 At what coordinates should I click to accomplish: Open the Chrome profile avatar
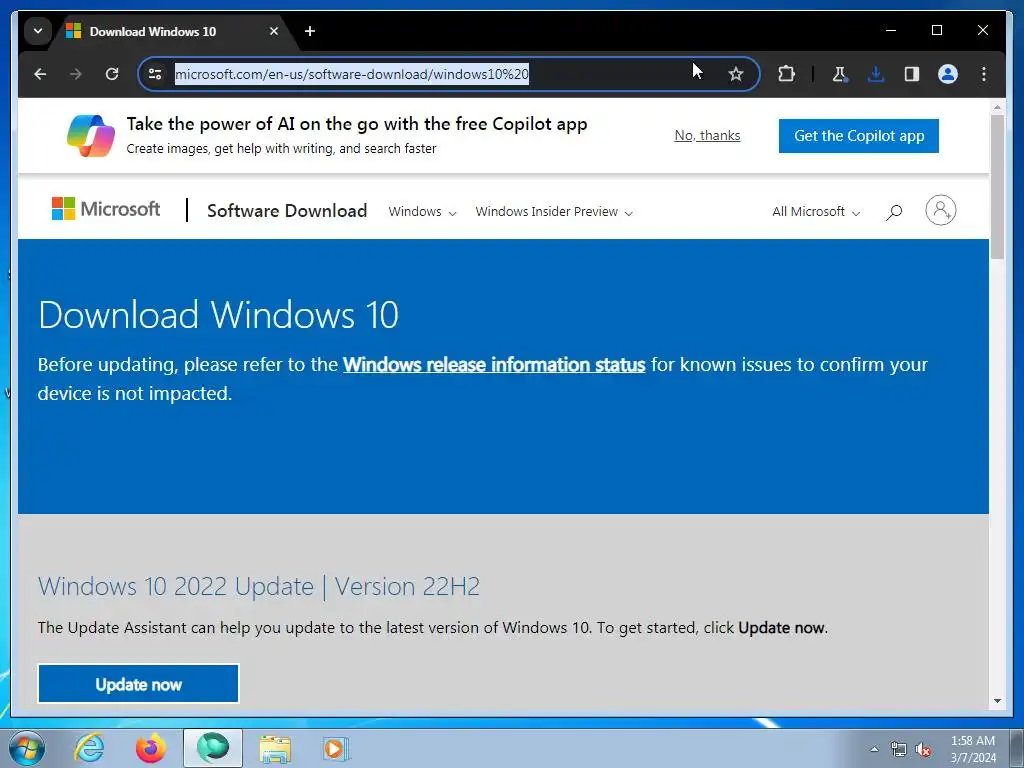[x=948, y=74]
